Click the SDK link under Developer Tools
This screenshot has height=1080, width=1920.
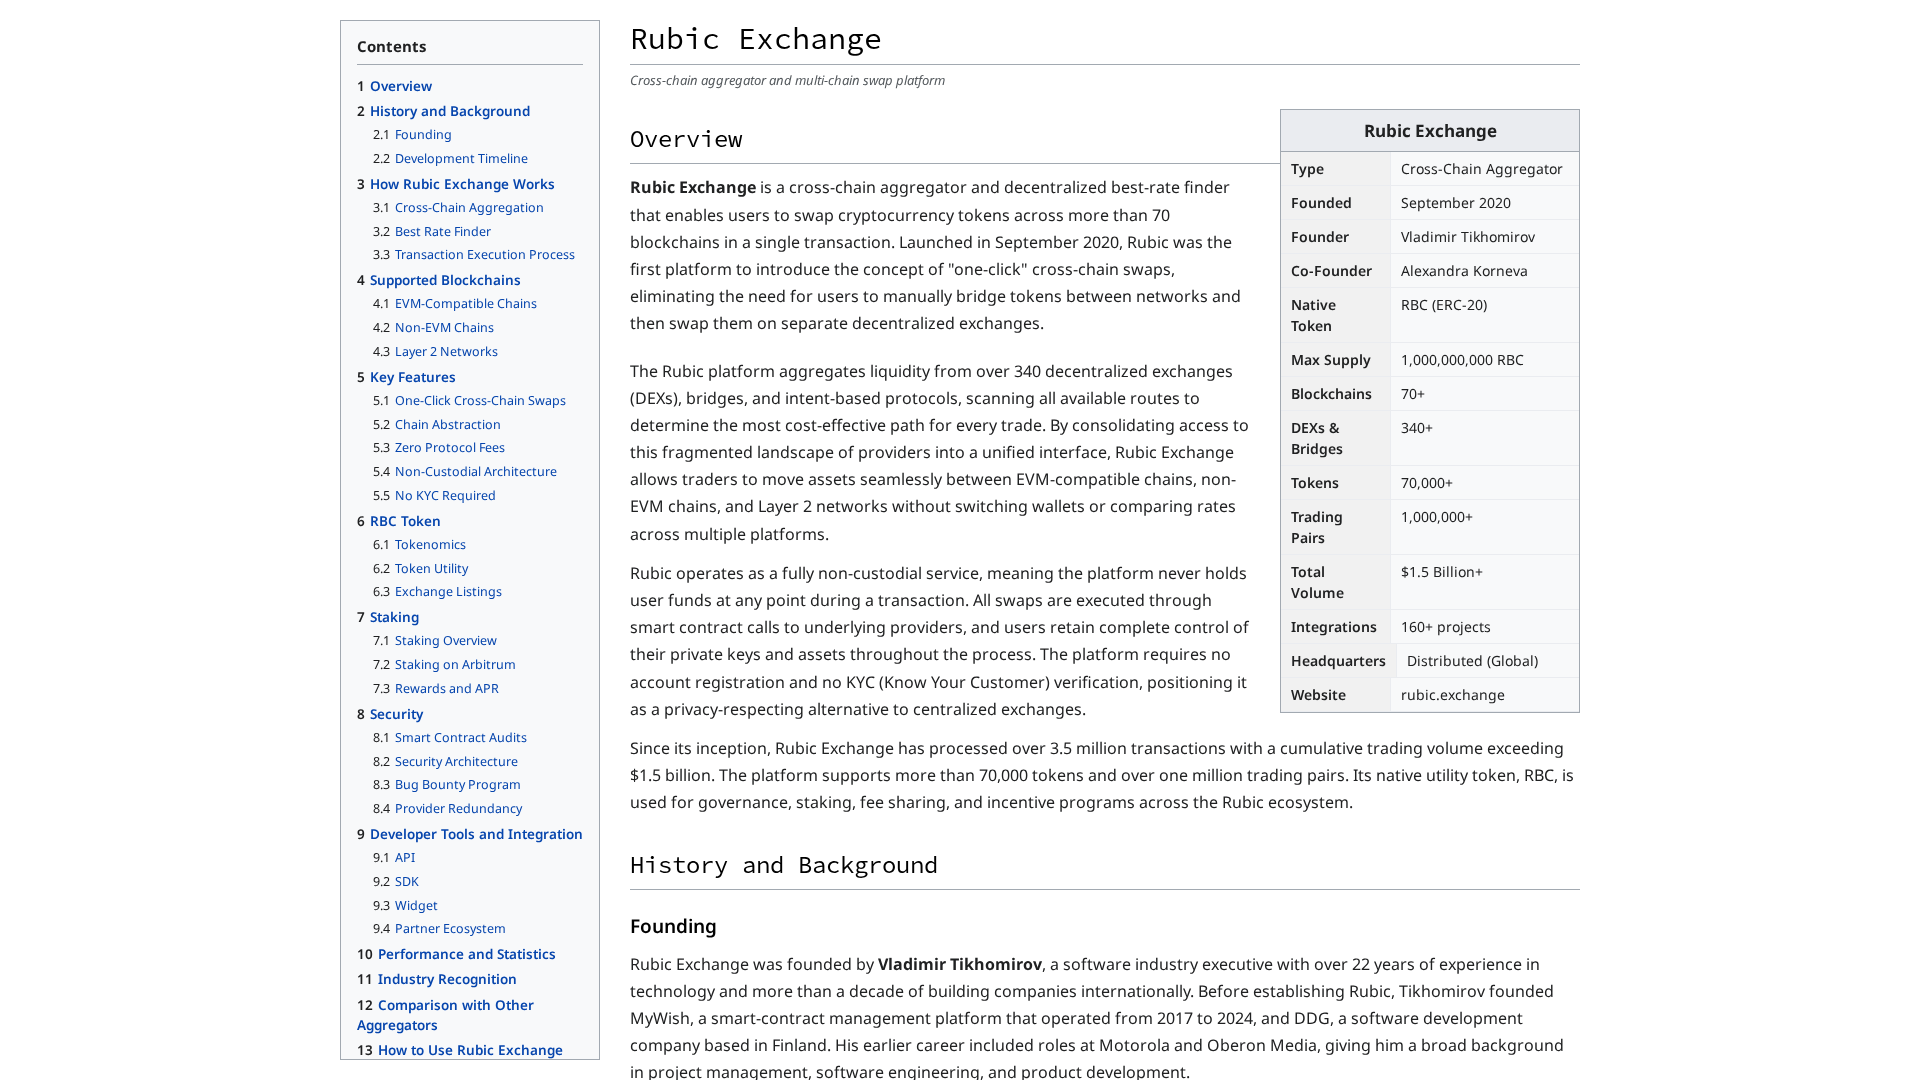click(x=406, y=881)
